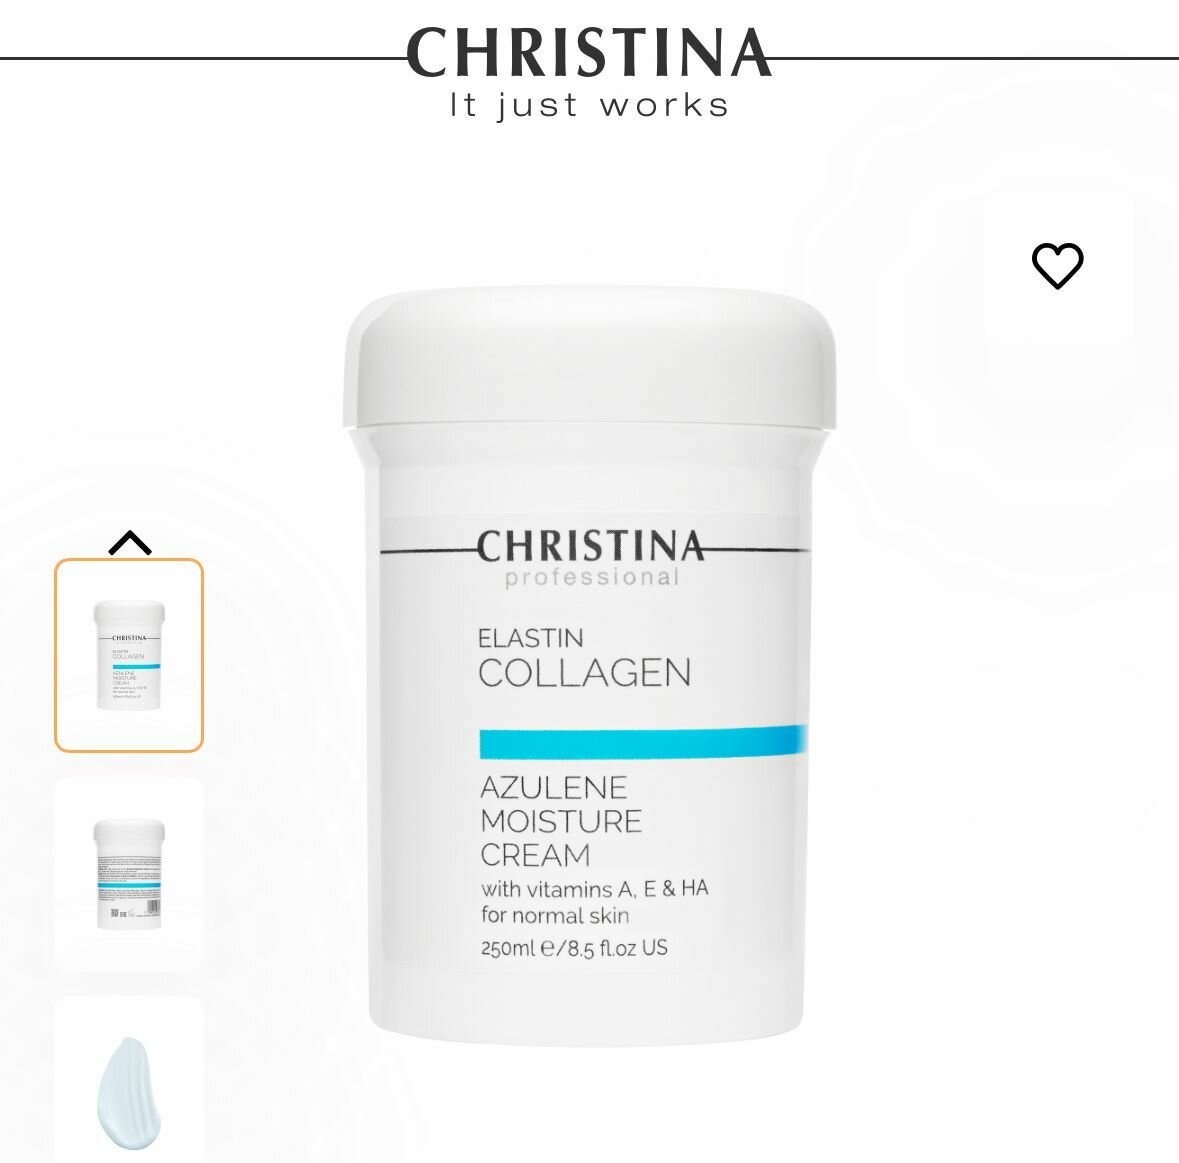Click the 'CREAM' word on jar label
Viewport: 1179px width, 1163px height.
(535, 855)
